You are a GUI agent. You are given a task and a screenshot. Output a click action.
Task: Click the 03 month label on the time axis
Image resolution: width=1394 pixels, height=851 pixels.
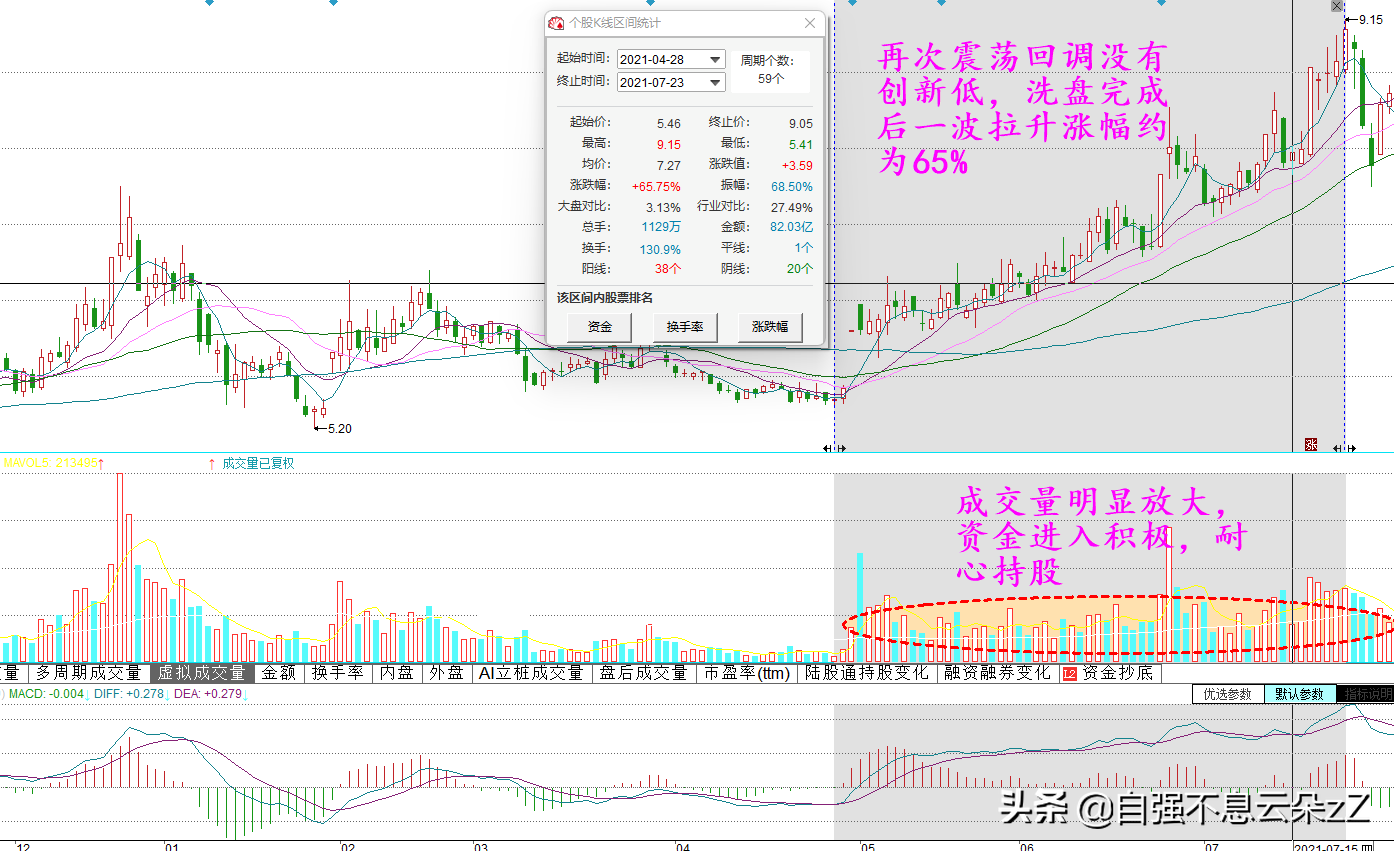[x=480, y=846]
